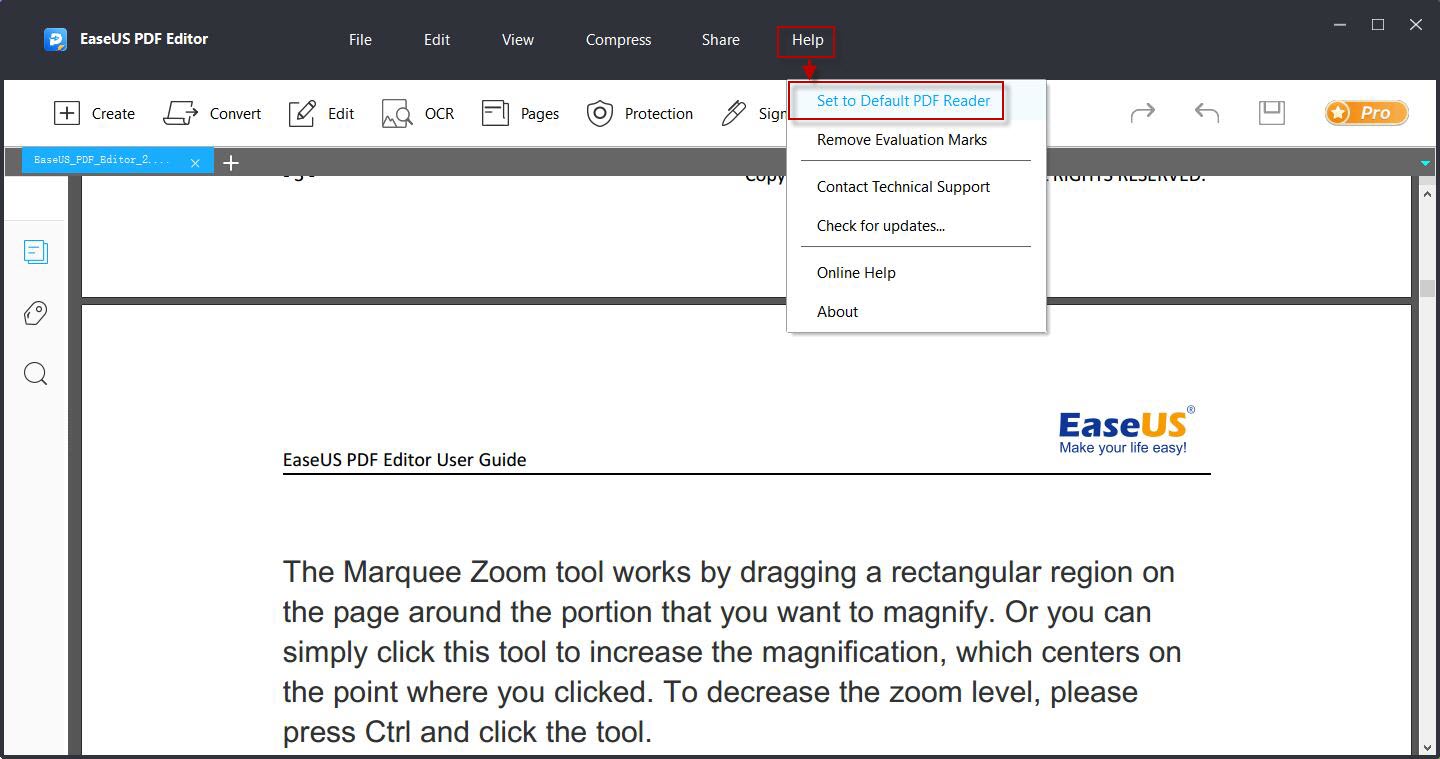Launch the OCR tool
Image resolution: width=1440 pixels, height=759 pixels.
point(417,113)
